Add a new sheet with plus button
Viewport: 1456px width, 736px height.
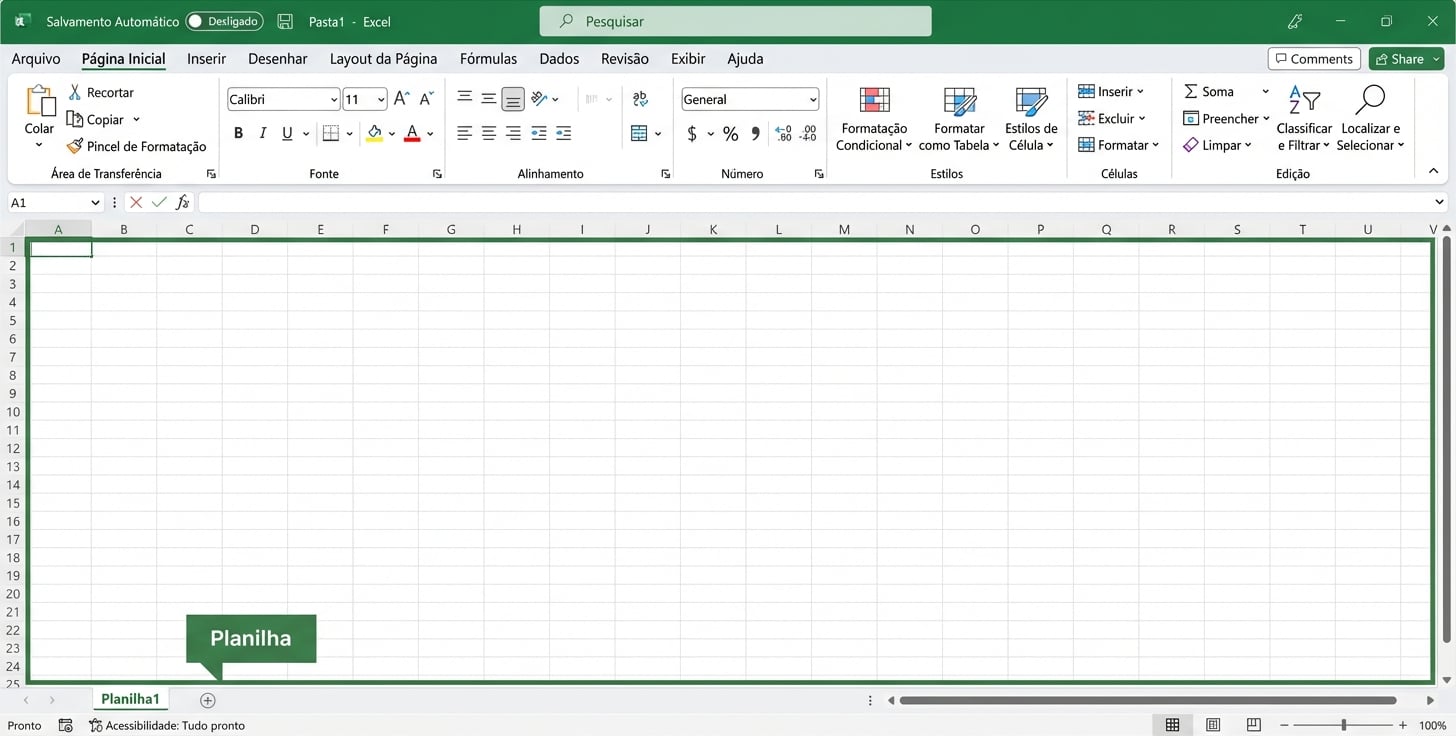tap(208, 700)
